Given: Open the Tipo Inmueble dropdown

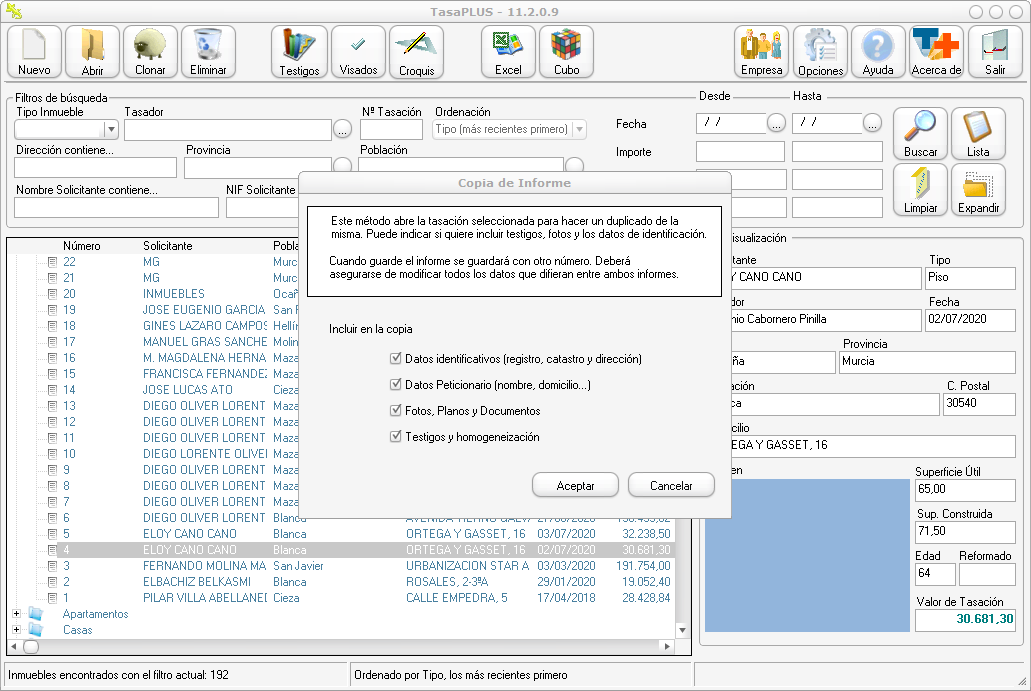Looking at the screenshot, I should pos(111,130).
